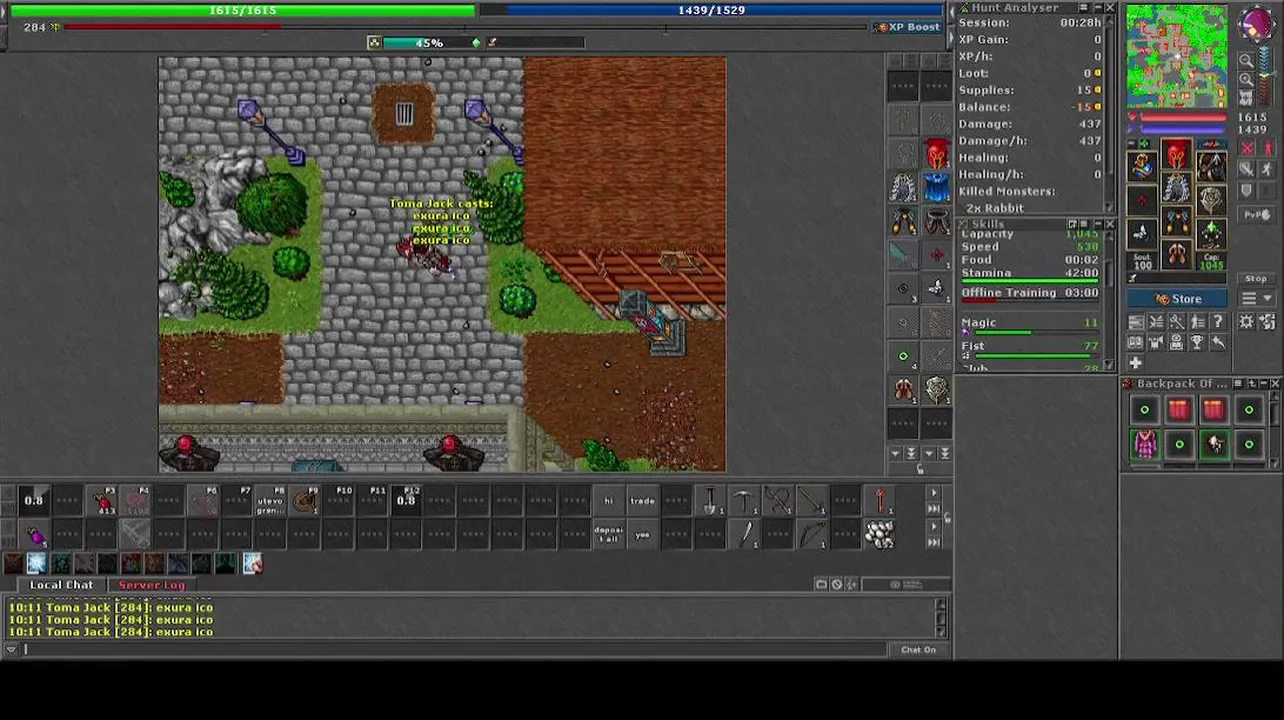
Task: Switch to the Server Log tab
Action: tap(152, 585)
